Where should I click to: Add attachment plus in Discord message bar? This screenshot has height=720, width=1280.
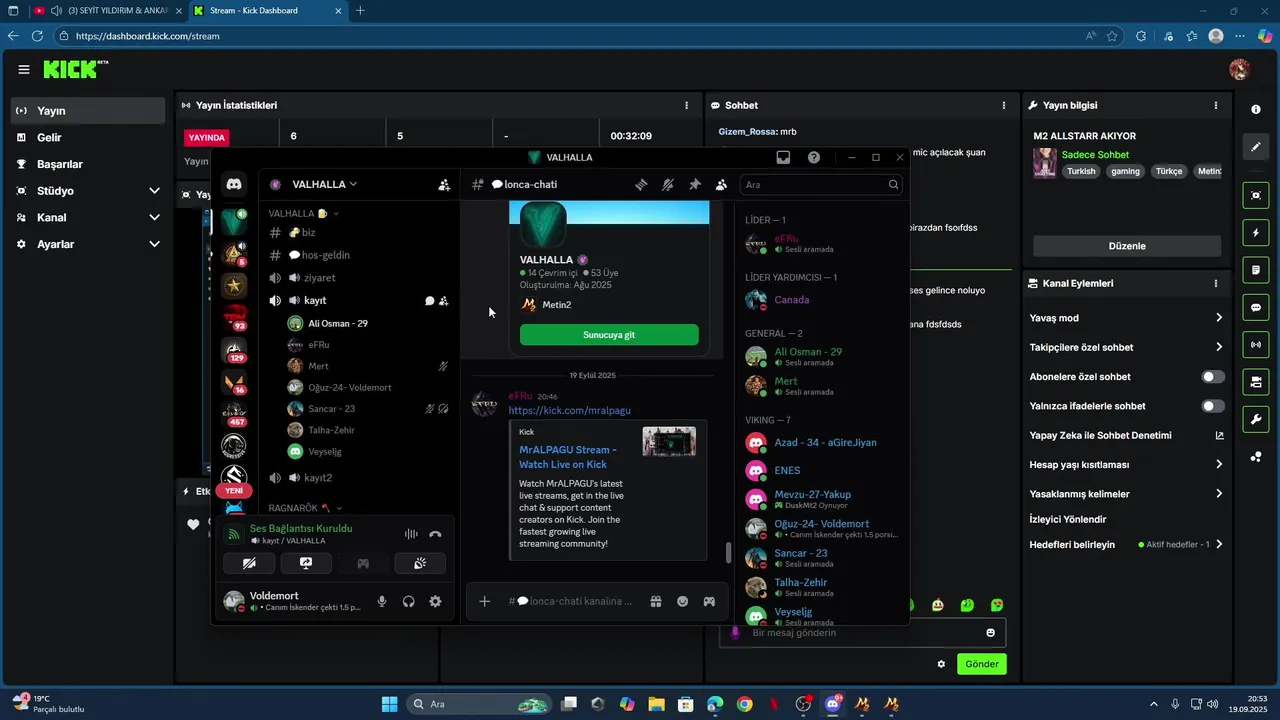(x=484, y=601)
